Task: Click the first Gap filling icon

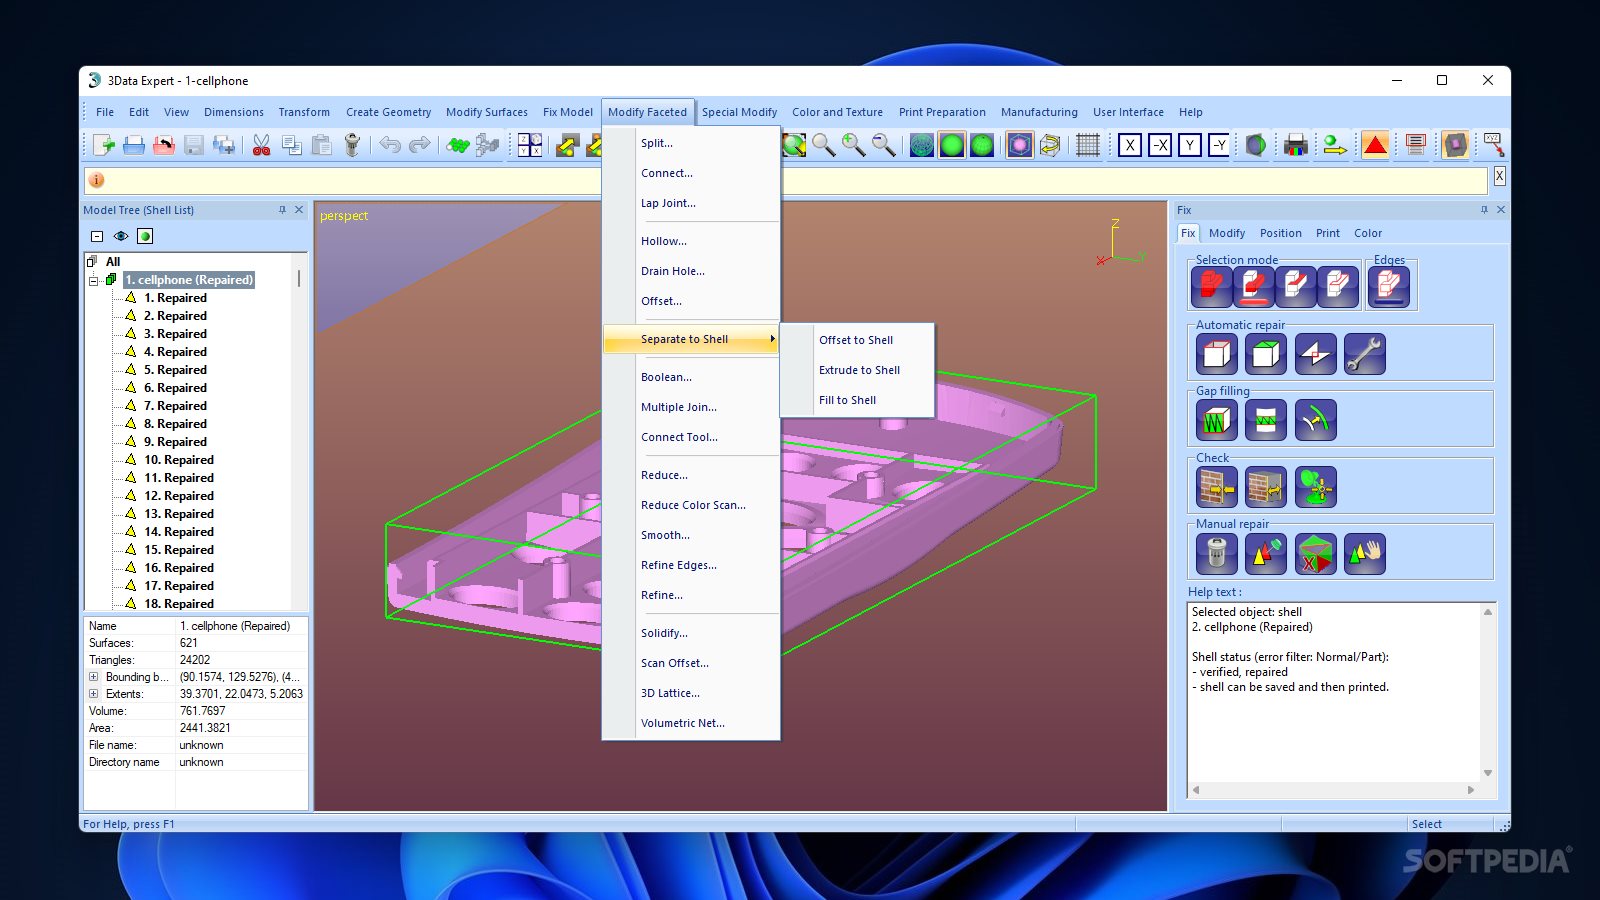Action: 1216,420
